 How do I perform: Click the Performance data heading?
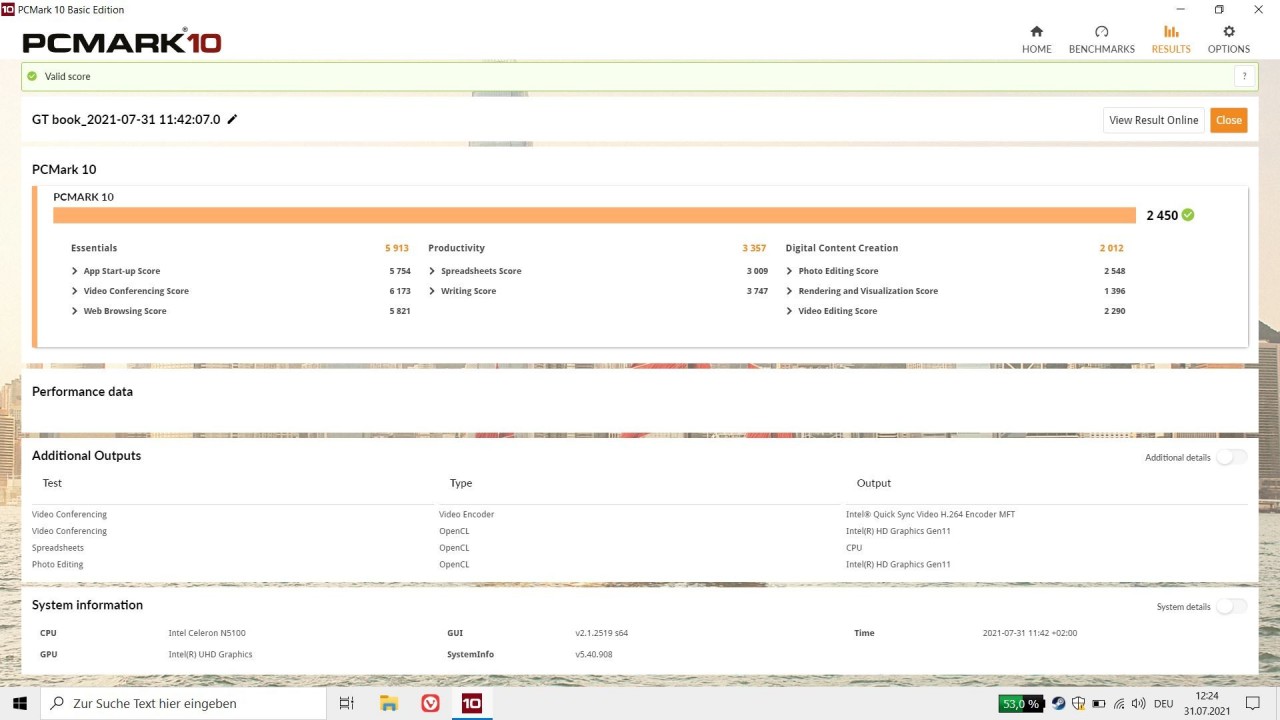point(82,392)
